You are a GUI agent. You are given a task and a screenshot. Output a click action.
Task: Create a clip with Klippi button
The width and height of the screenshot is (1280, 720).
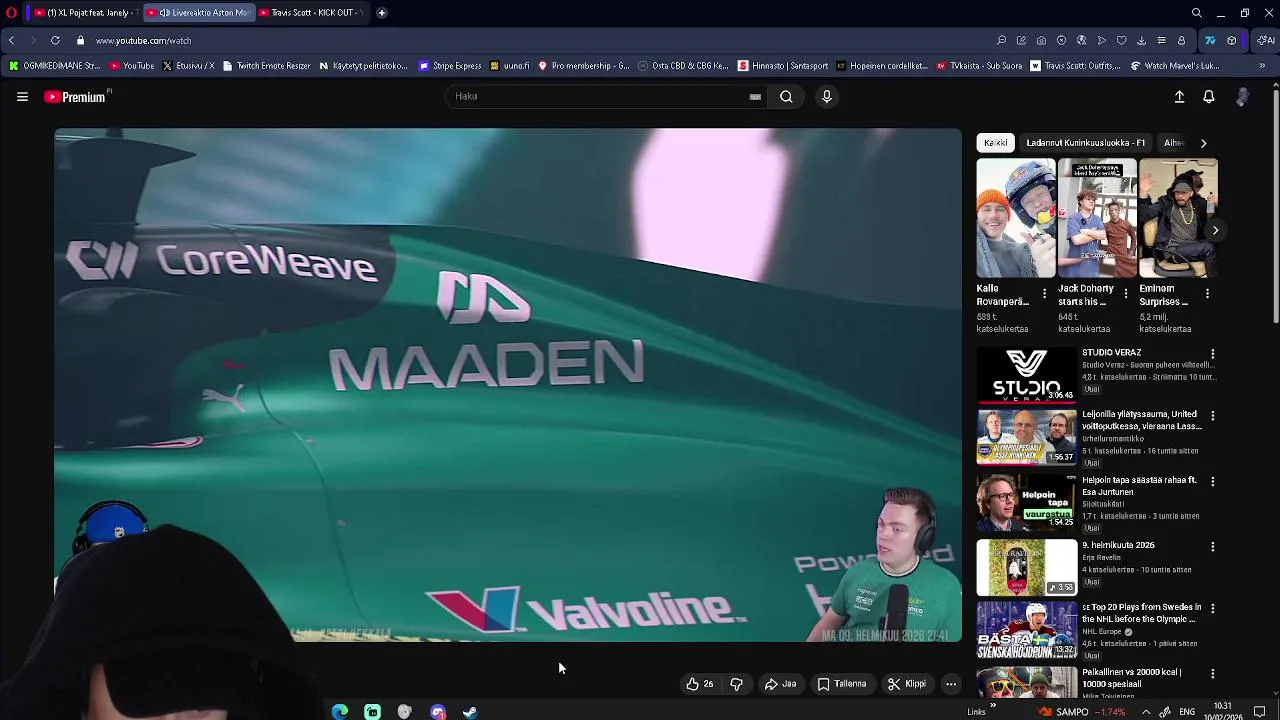pyautogui.click(x=907, y=684)
